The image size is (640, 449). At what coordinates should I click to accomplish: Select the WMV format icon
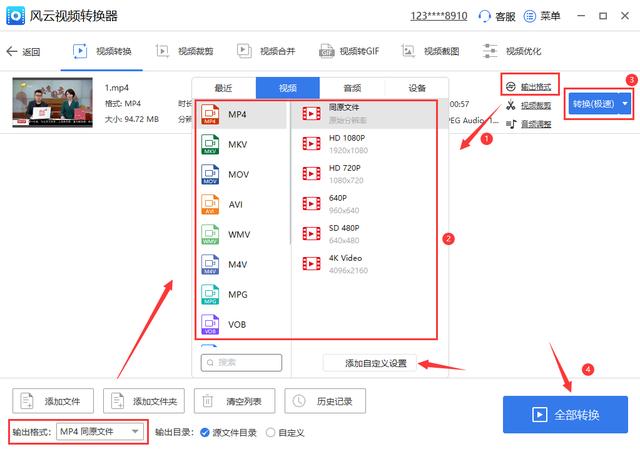[210, 235]
